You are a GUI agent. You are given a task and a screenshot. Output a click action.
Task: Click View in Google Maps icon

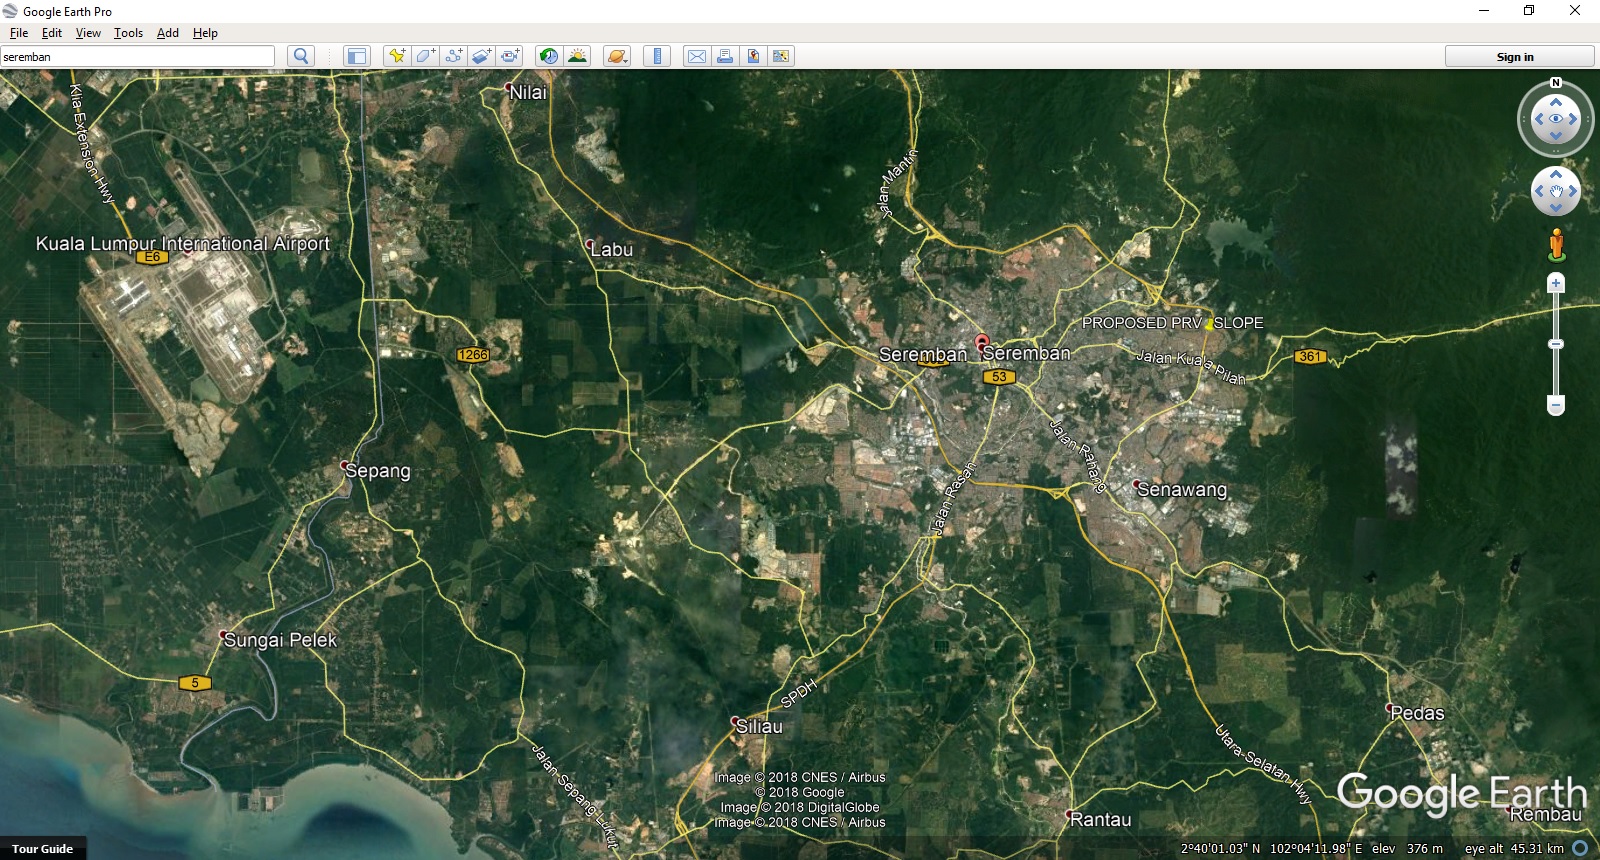pos(781,56)
